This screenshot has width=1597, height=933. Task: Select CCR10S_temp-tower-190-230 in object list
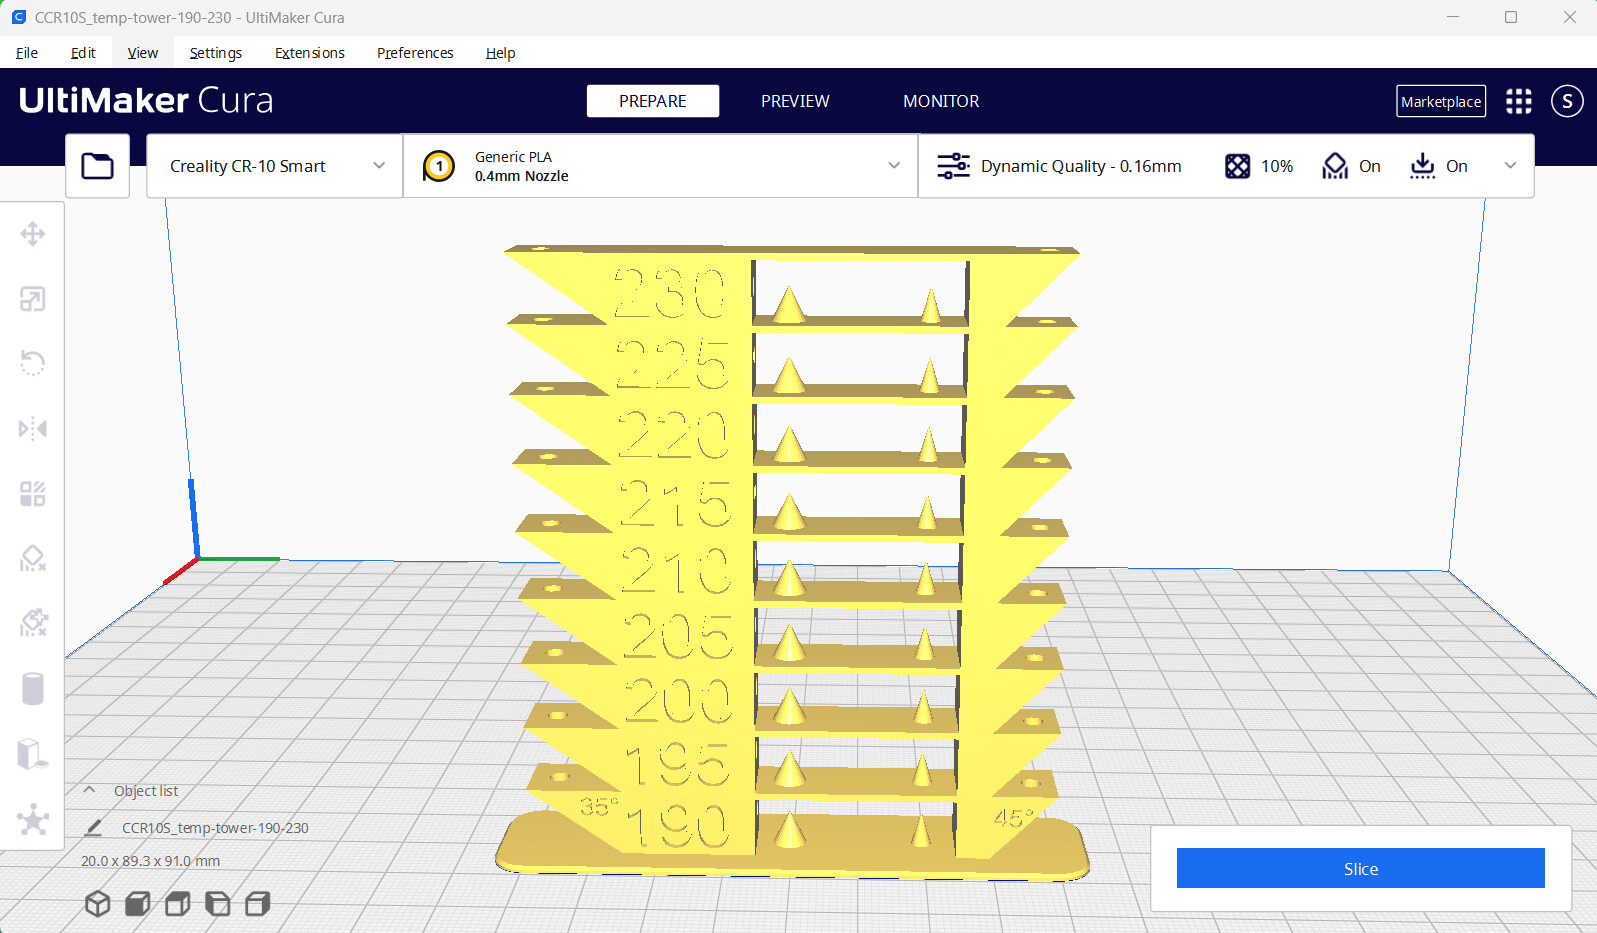pyautogui.click(x=215, y=828)
